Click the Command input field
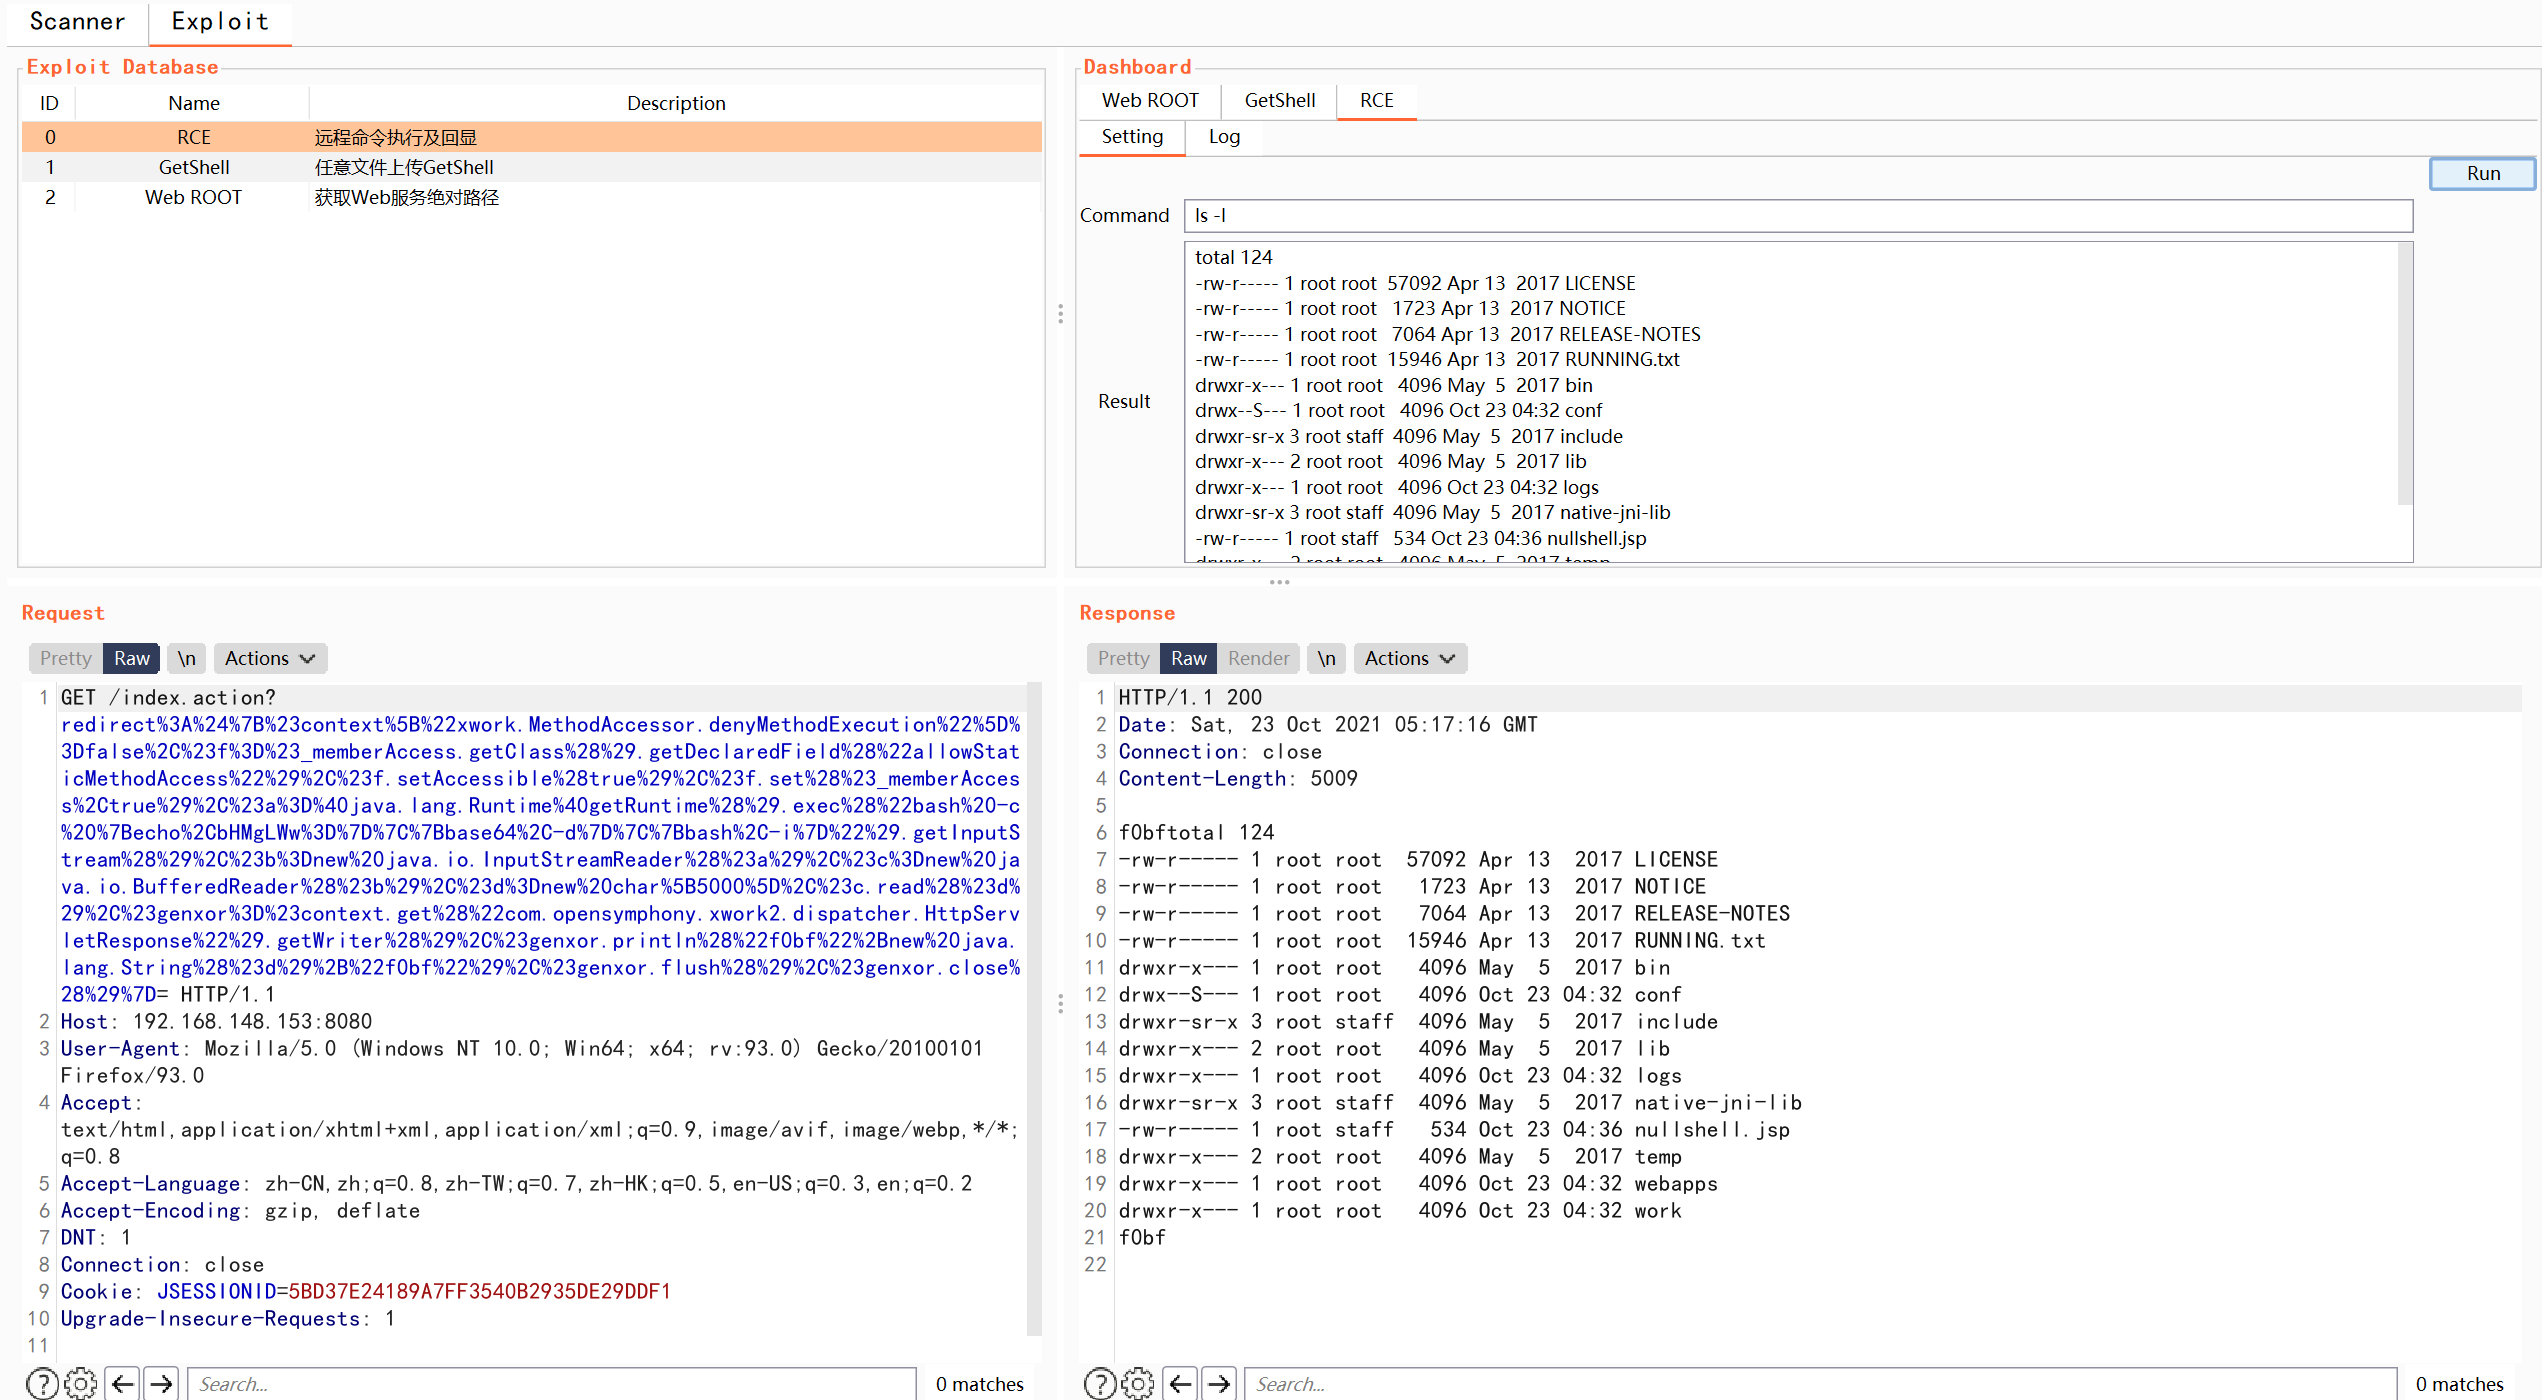 [x=1797, y=215]
